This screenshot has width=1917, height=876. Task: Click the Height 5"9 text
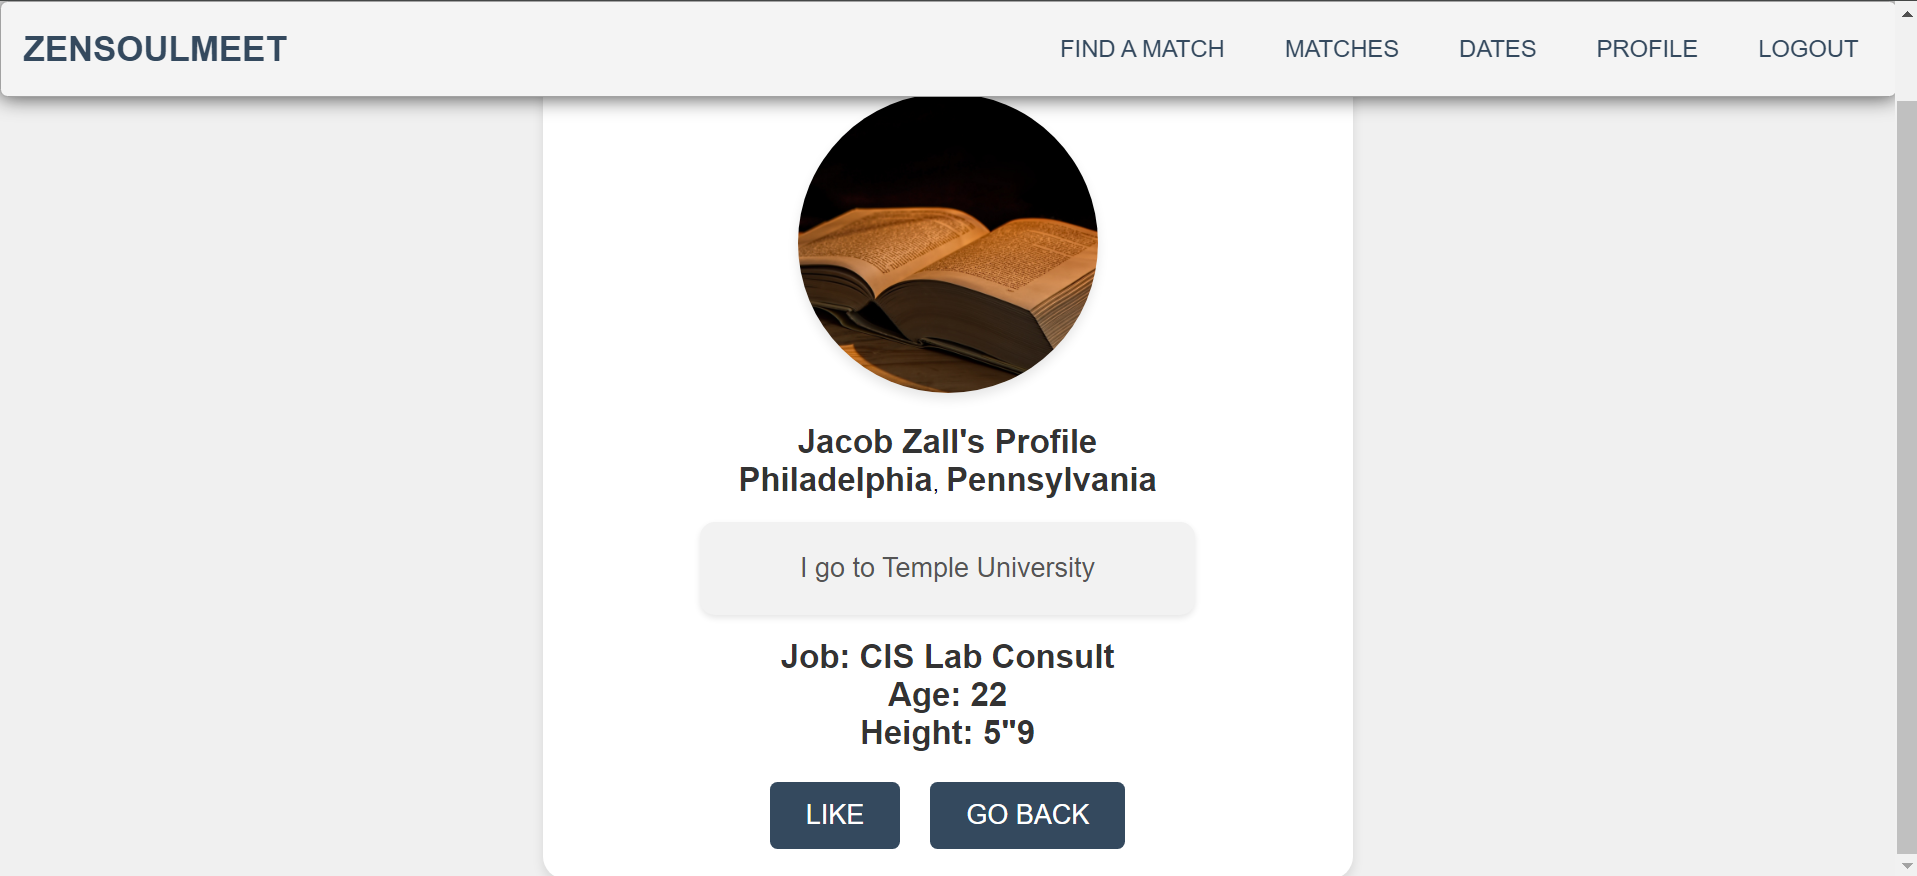[947, 732]
